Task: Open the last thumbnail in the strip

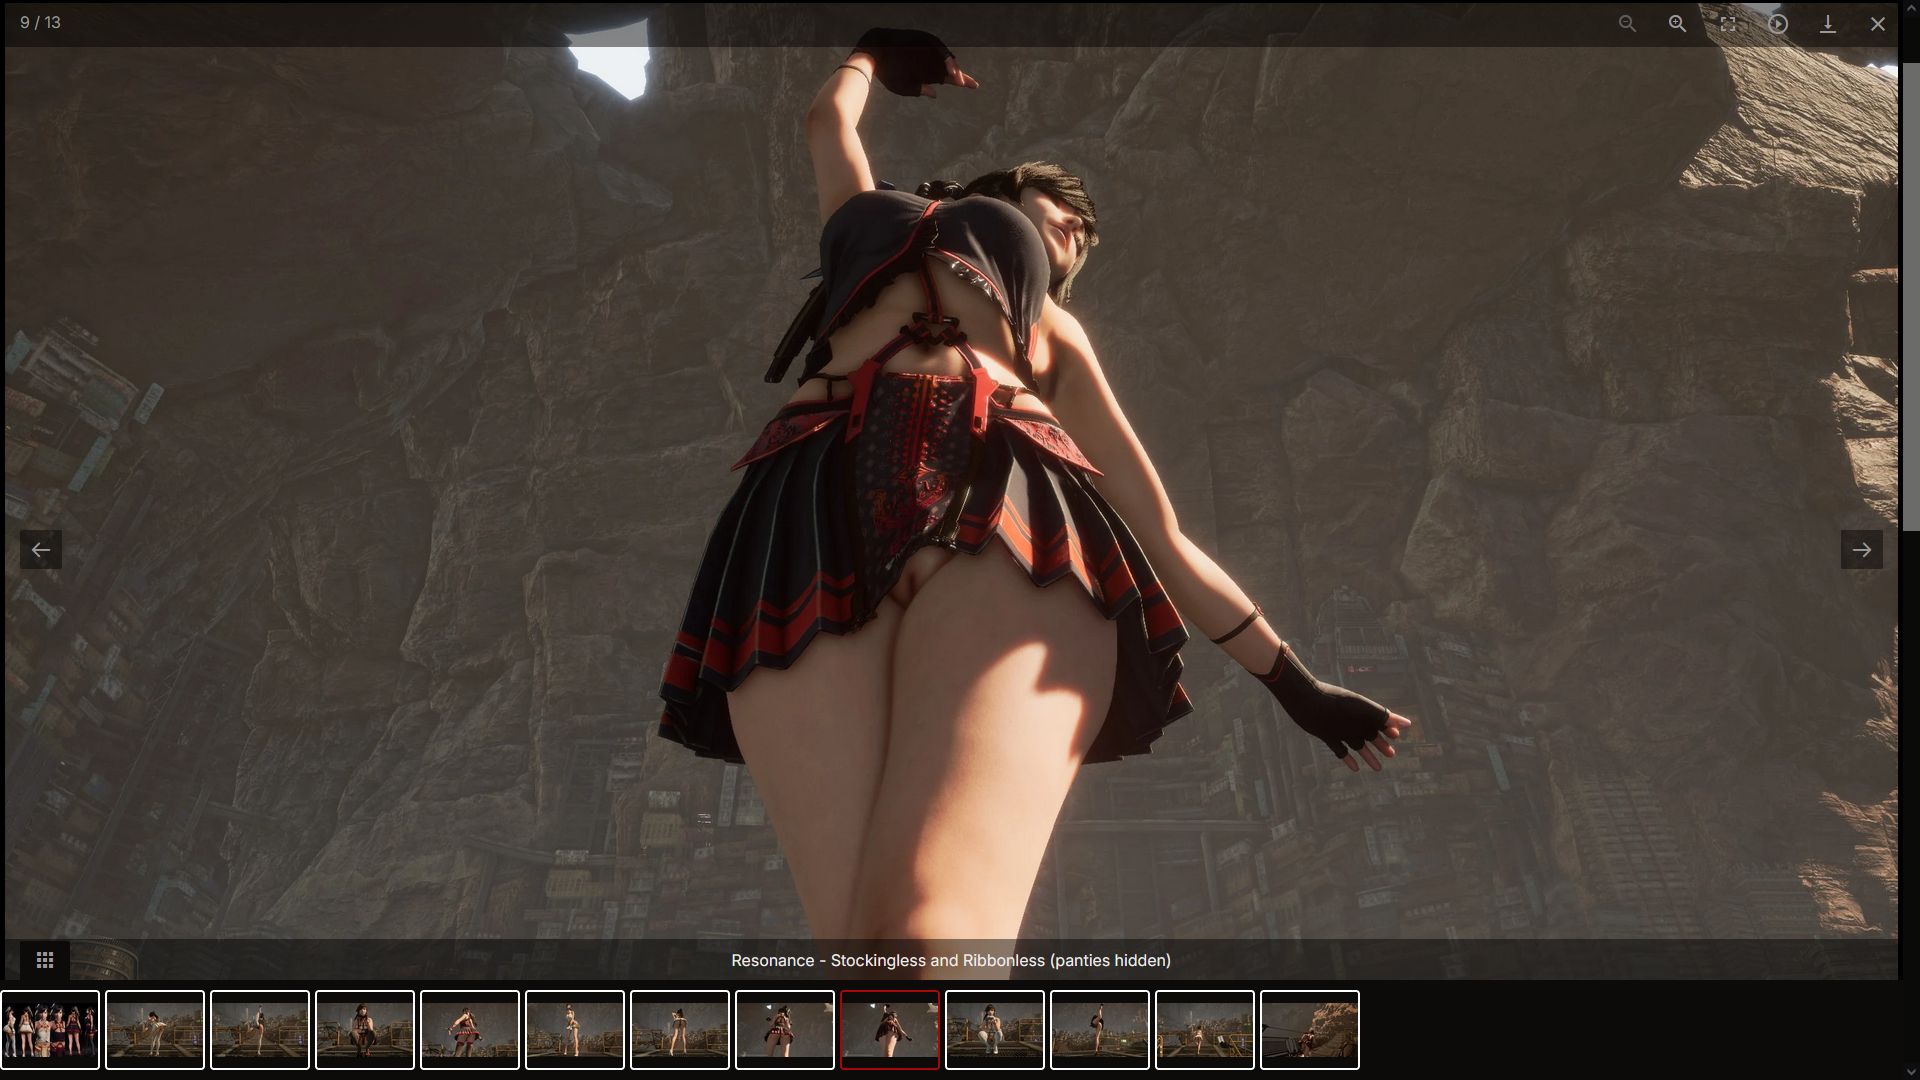Action: coord(1310,1029)
